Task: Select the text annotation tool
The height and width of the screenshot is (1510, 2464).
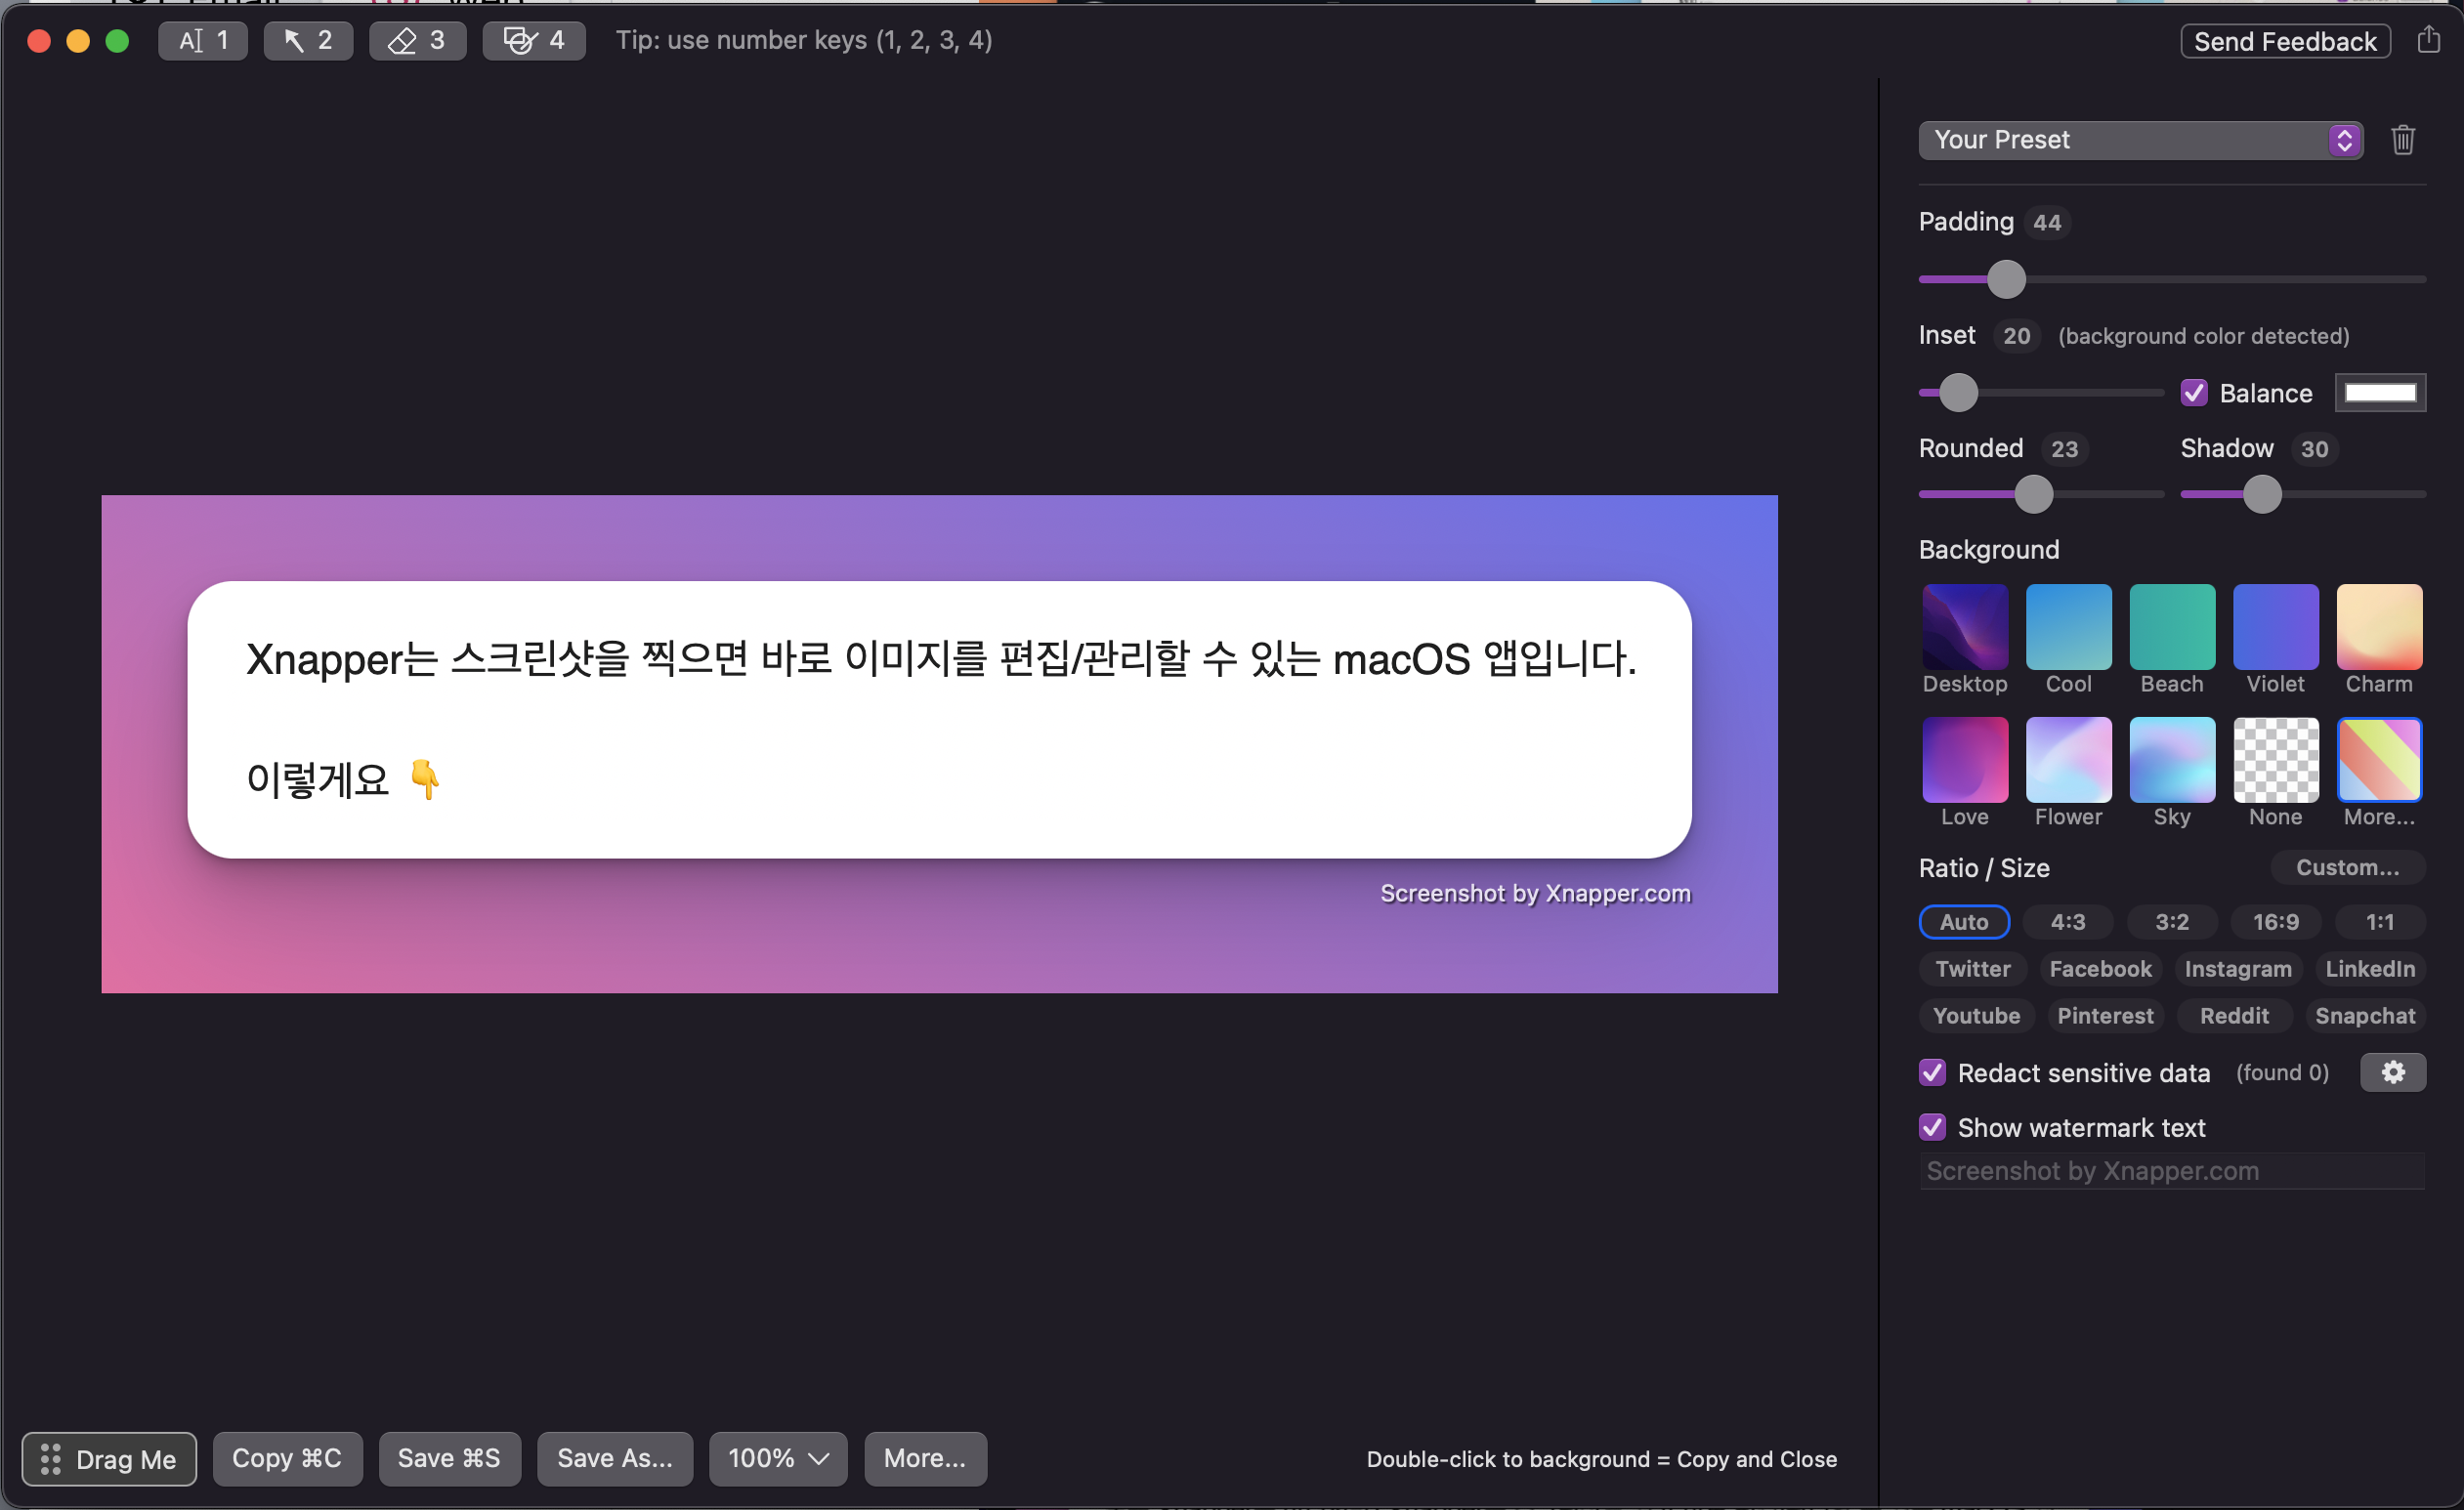Action: coord(203,40)
